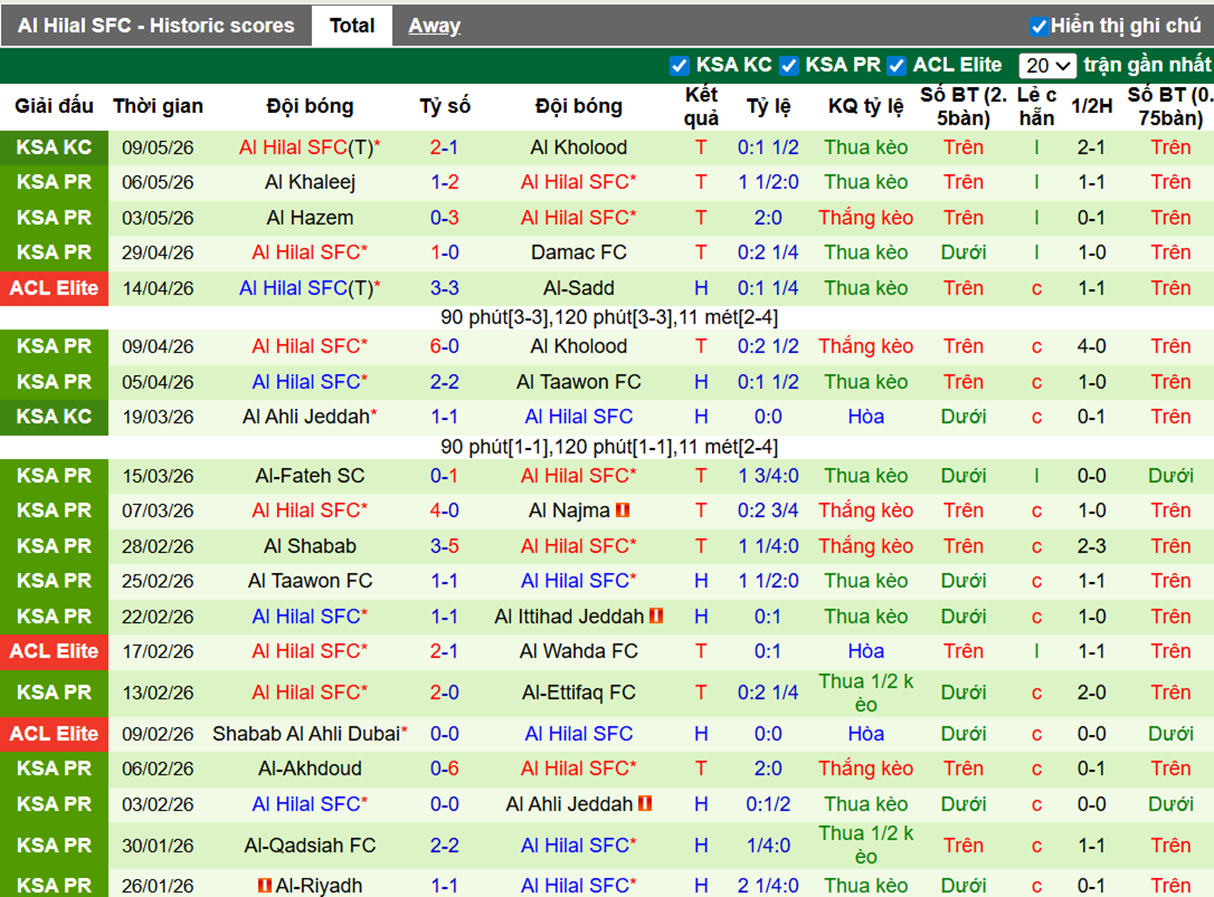Open Al-Akhdoud team link
The height and width of the screenshot is (897, 1214).
(310, 769)
